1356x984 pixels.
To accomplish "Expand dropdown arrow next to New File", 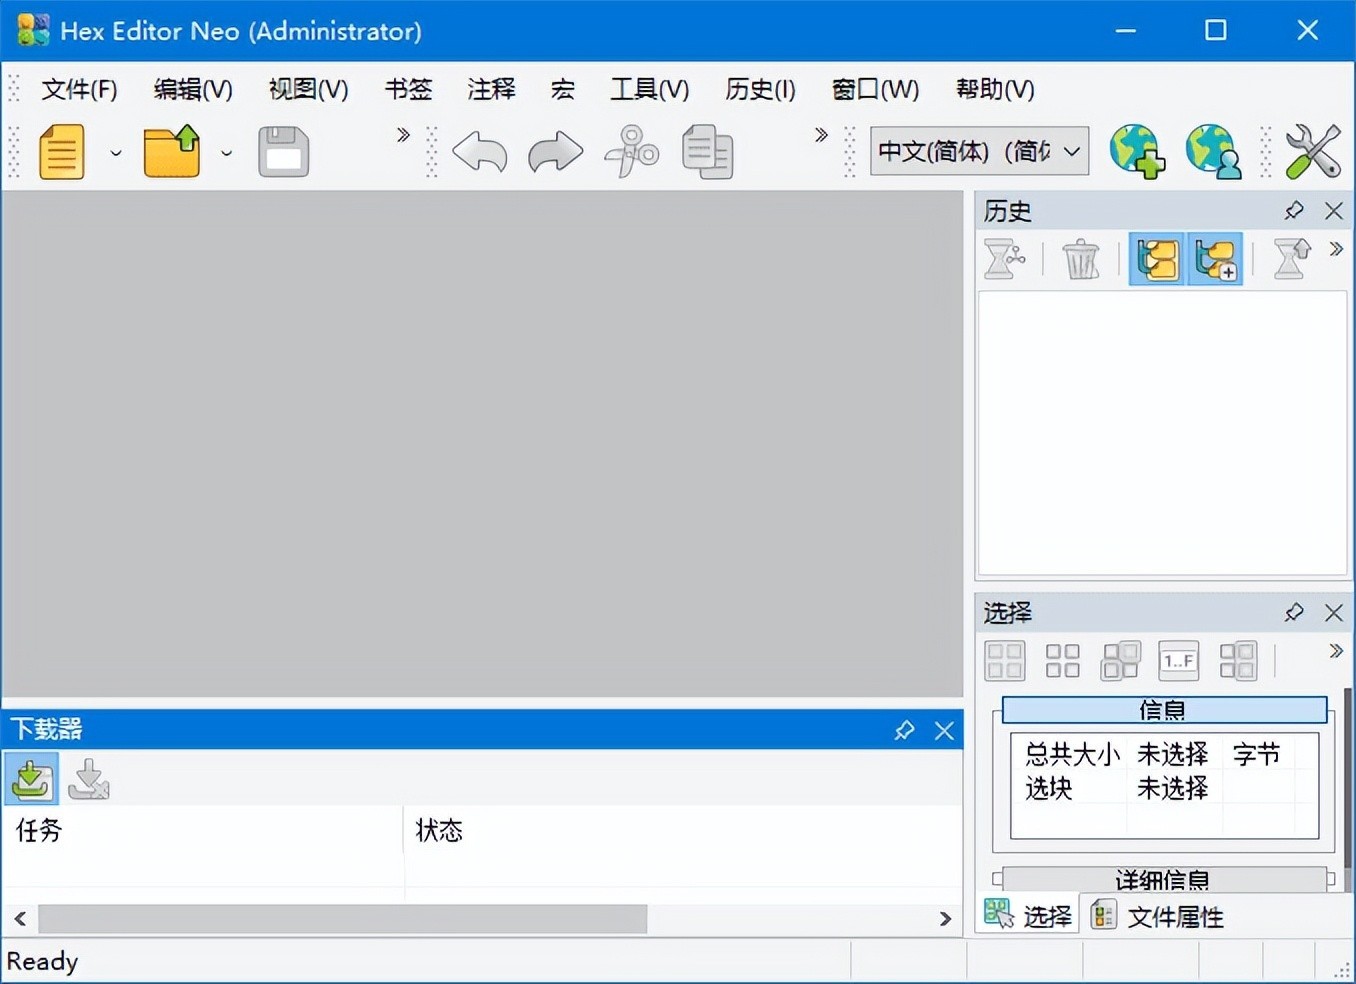I will tap(116, 153).
